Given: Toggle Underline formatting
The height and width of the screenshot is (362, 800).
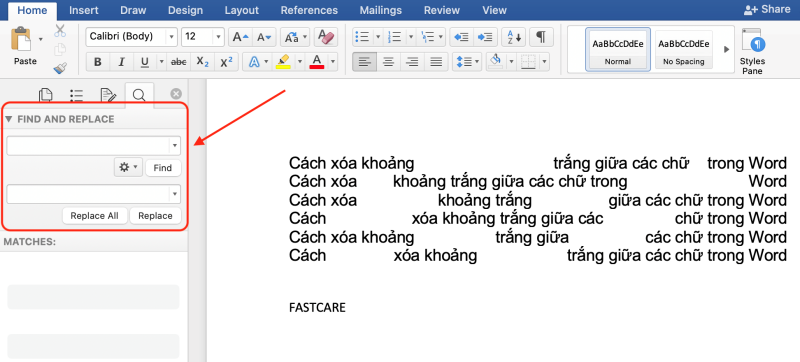Looking at the screenshot, I should click(x=144, y=62).
